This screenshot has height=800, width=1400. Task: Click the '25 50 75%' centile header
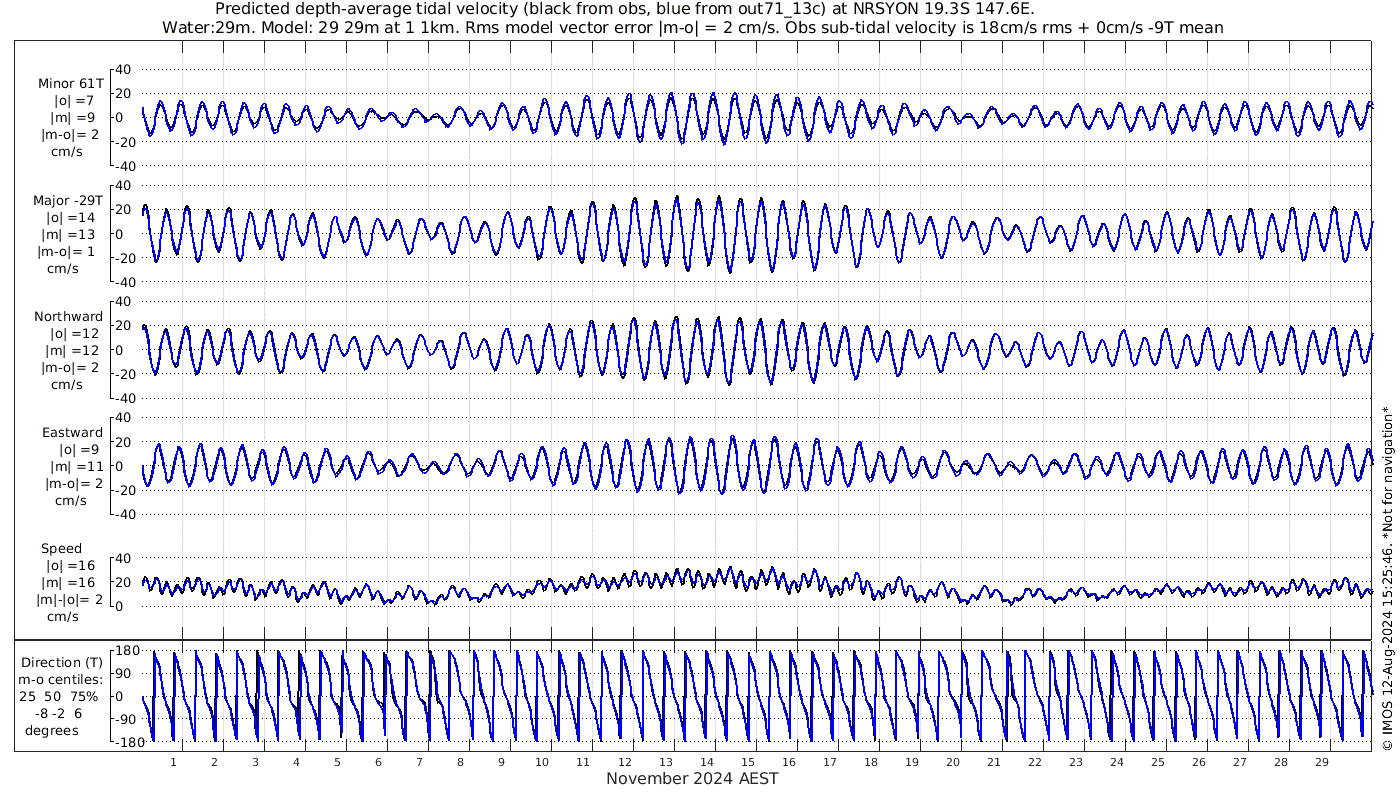coord(61,696)
